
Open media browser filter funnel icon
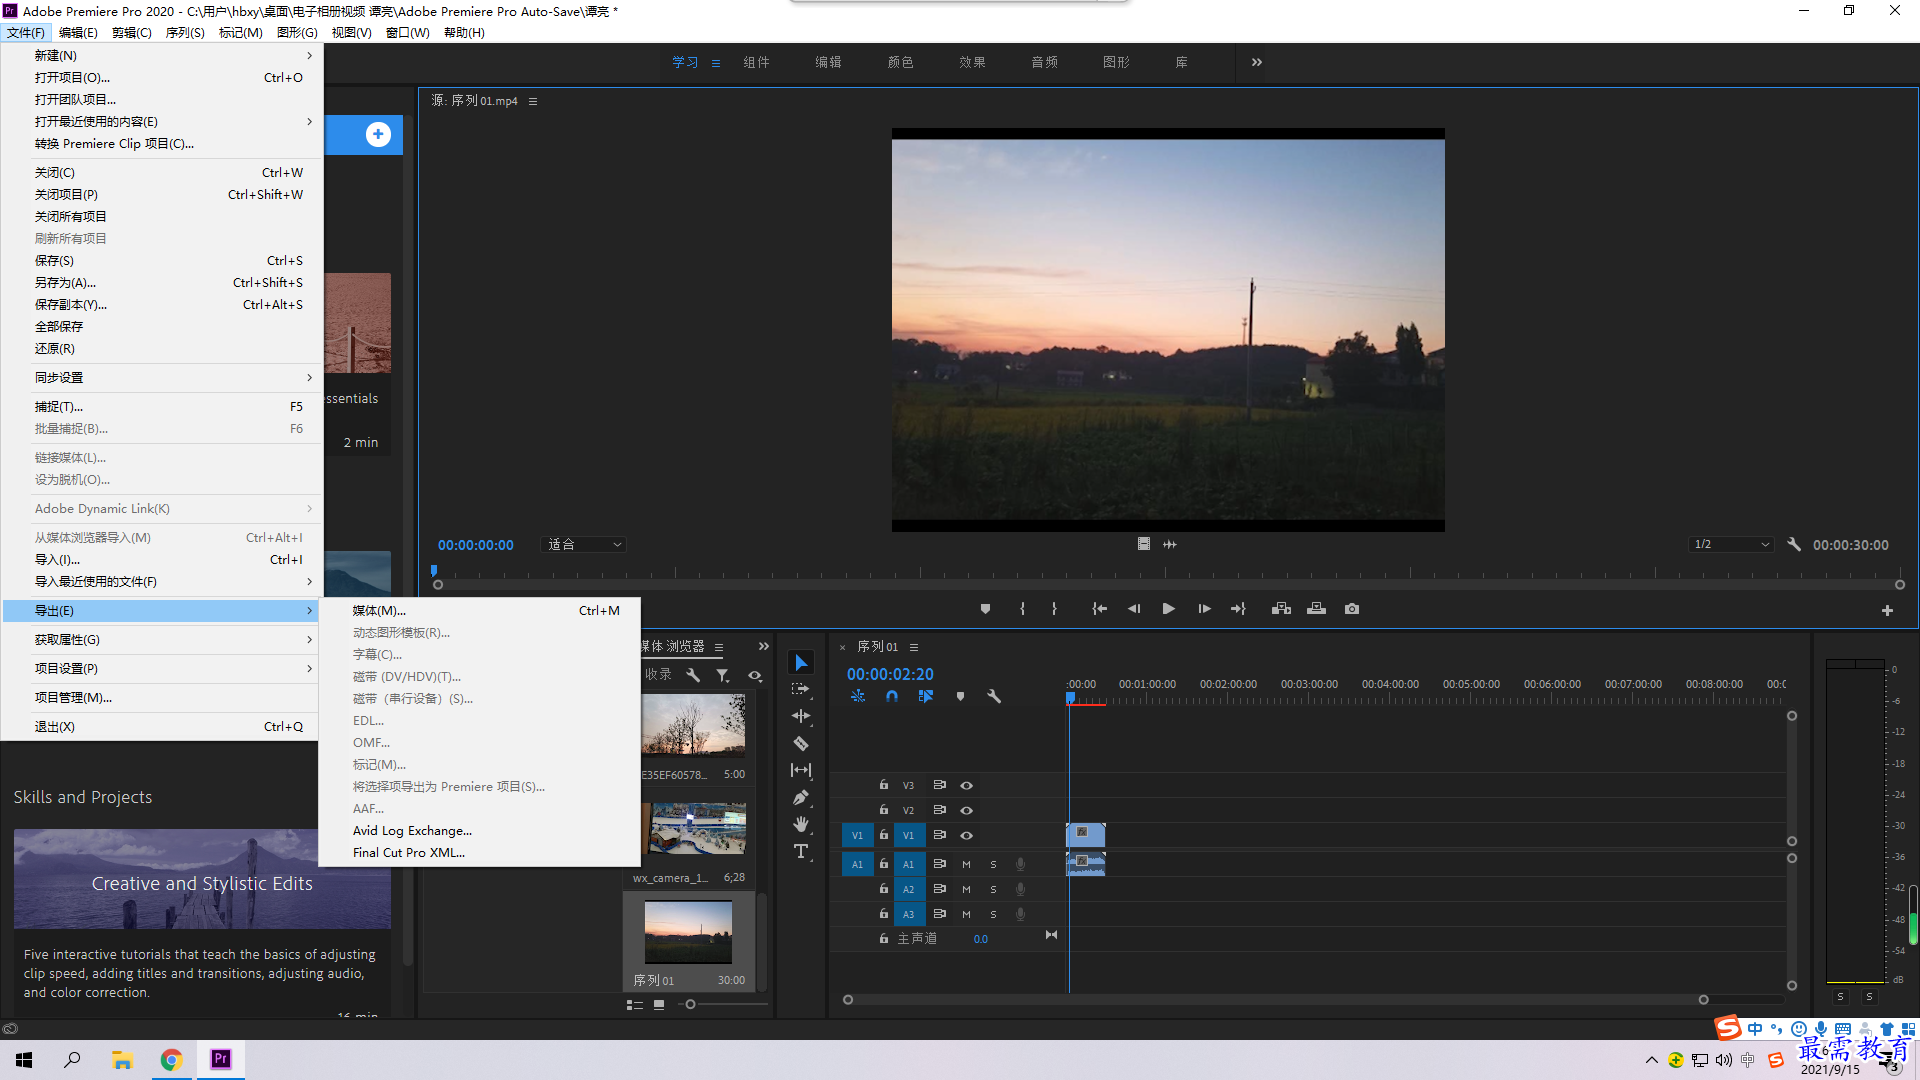point(723,675)
